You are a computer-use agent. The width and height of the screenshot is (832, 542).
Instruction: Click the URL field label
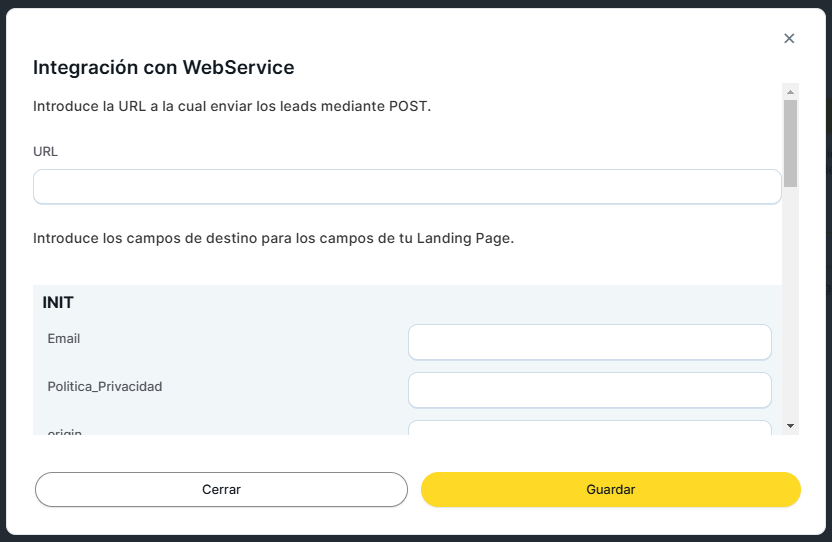[46, 152]
